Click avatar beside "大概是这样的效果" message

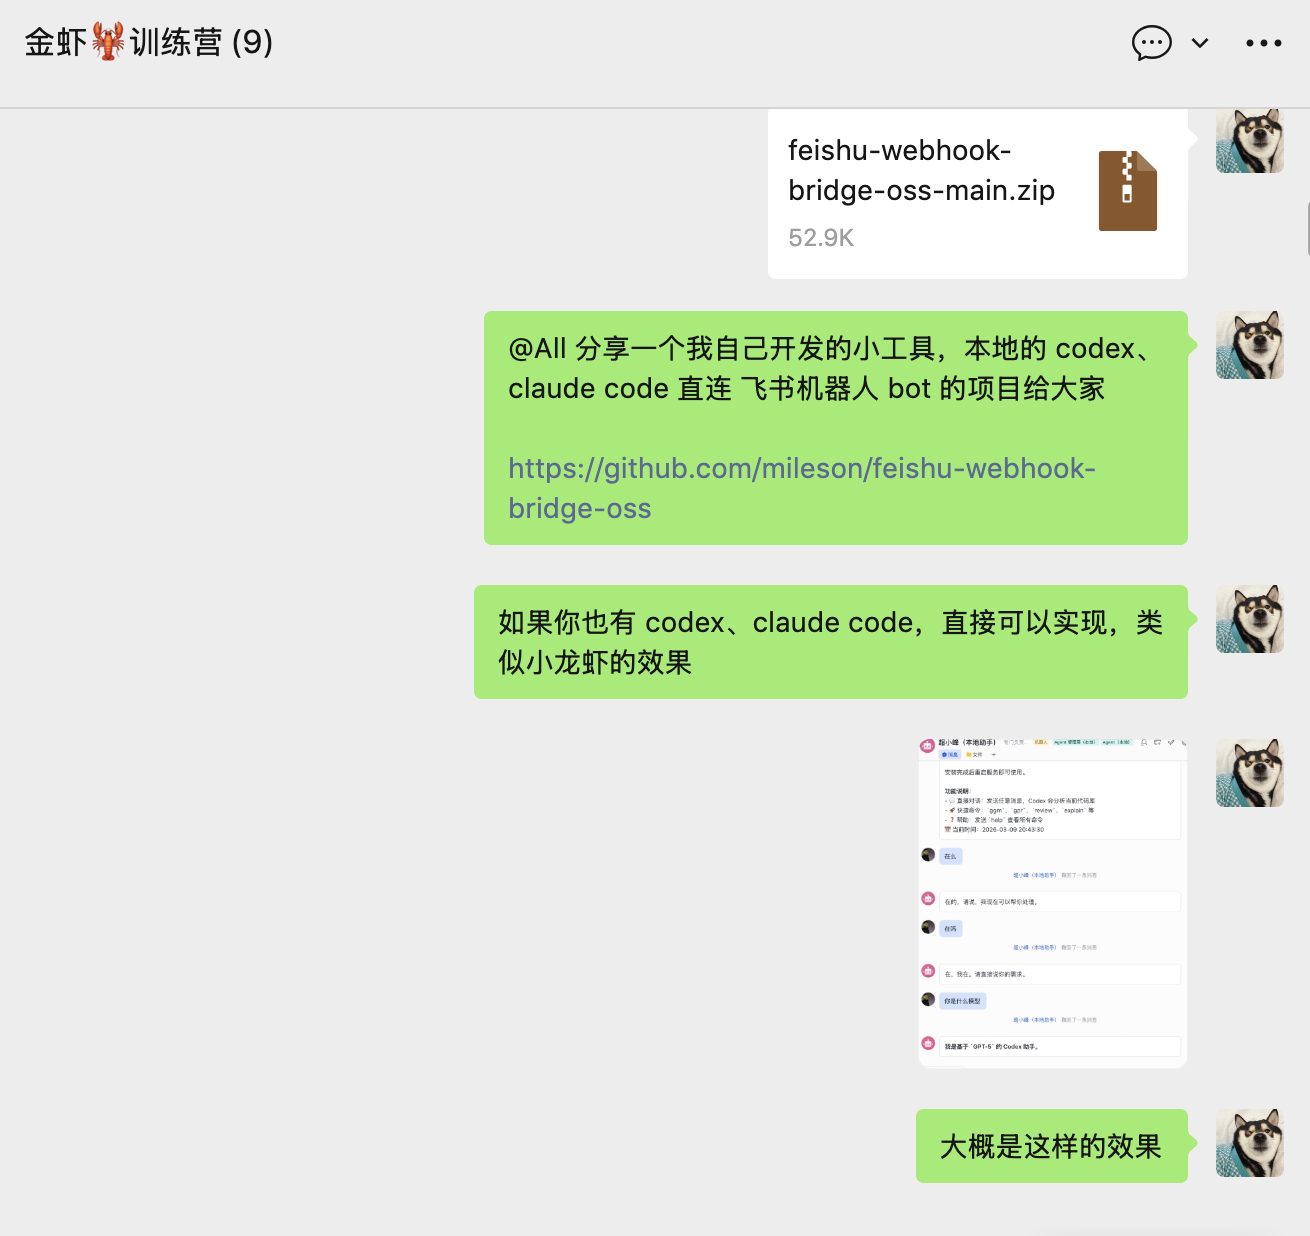1249,1143
